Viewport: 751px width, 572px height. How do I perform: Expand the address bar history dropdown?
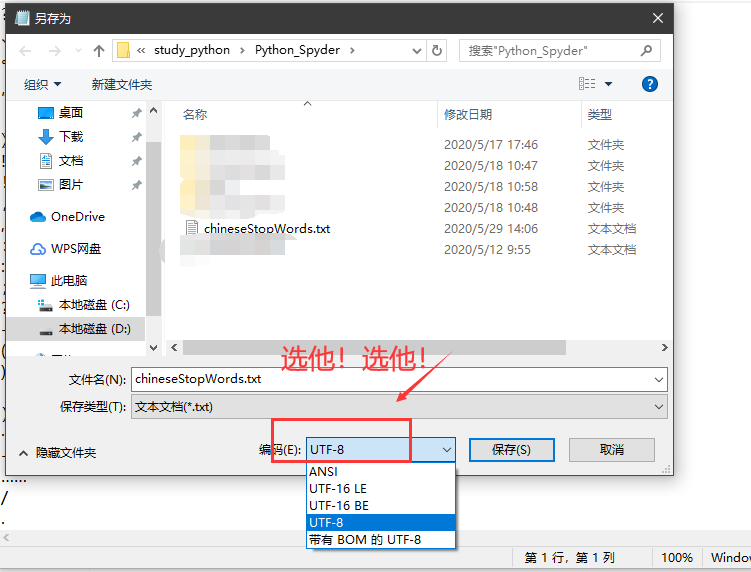[417, 51]
